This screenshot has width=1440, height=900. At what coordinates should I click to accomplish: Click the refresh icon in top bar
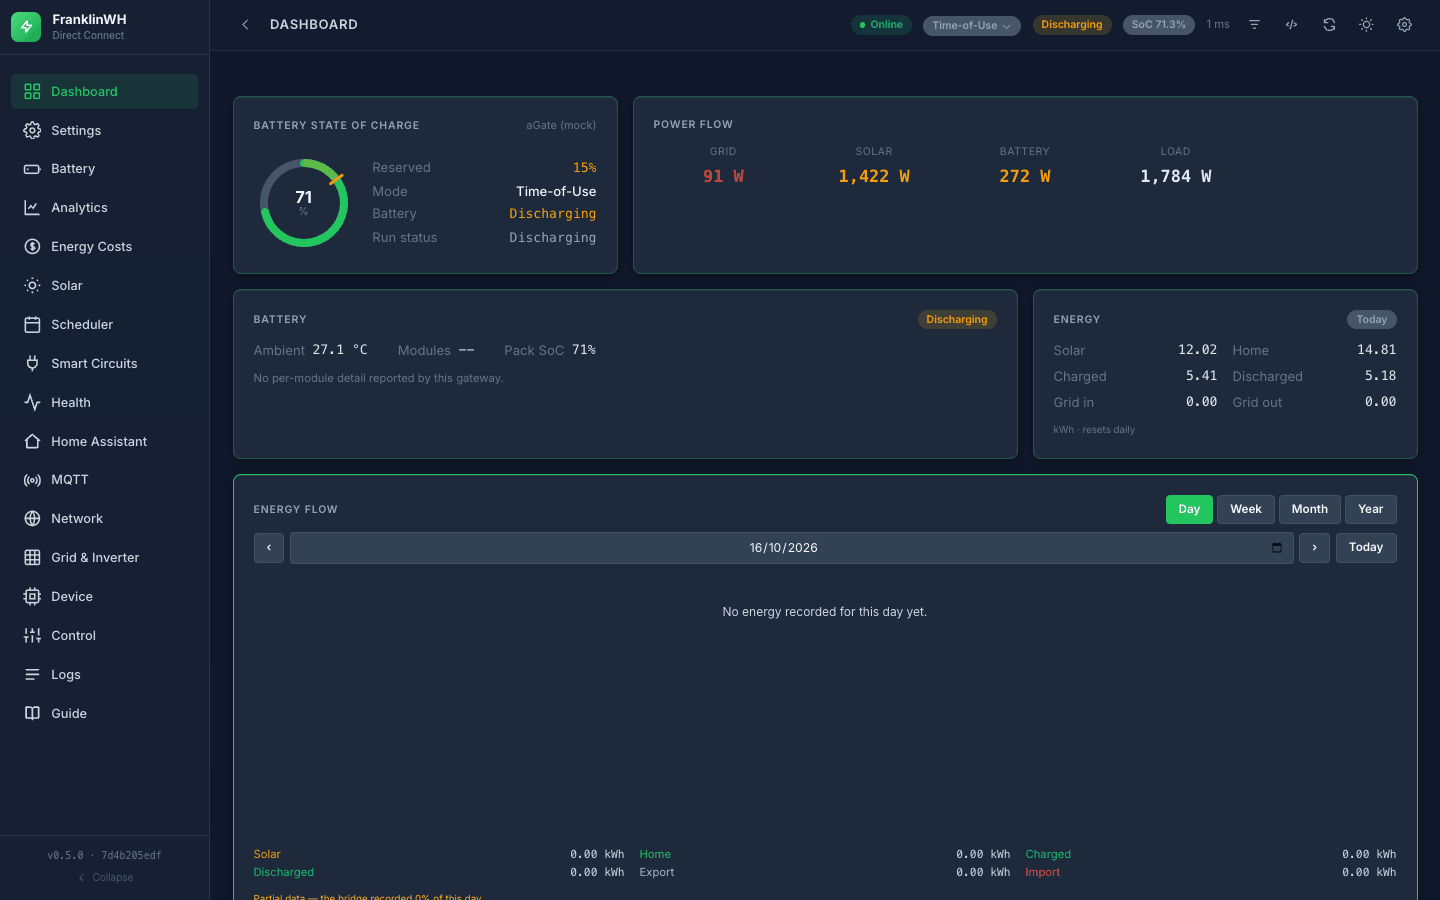click(1329, 25)
